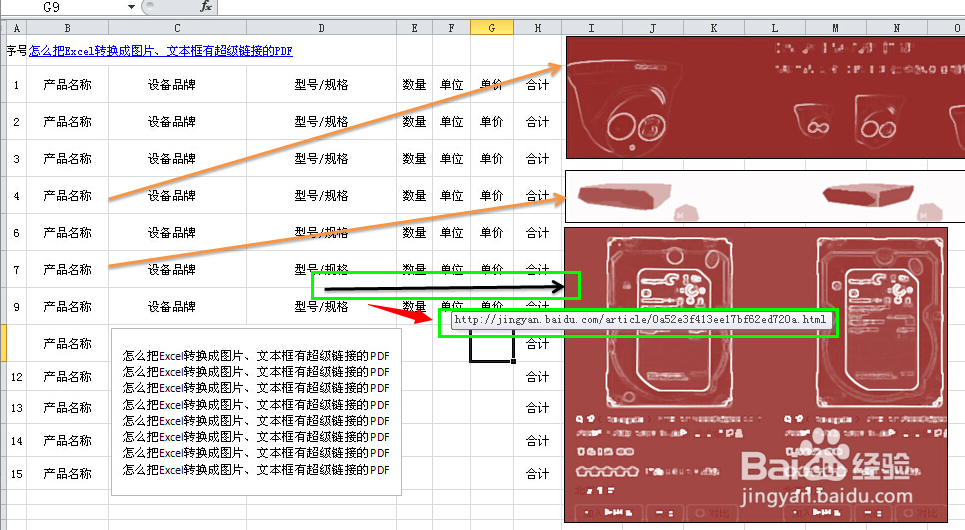Select row header 6
965x530 pixels.
tap(17, 232)
